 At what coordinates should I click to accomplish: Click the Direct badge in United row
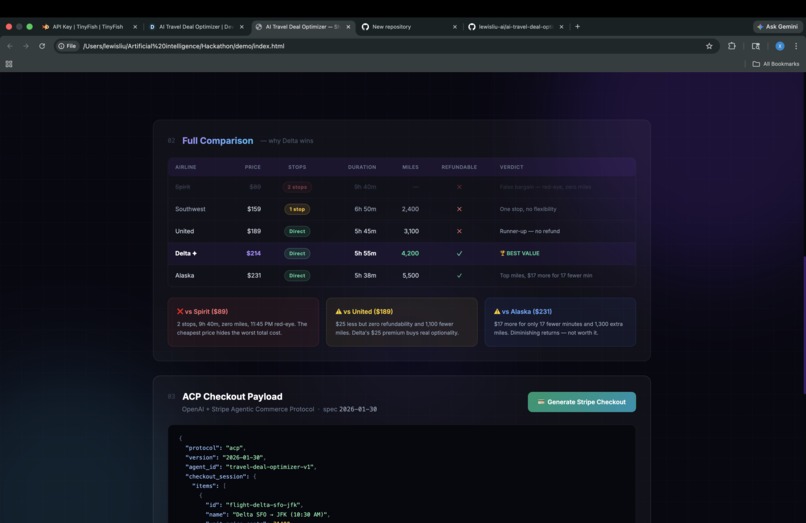(x=297, y=231)
